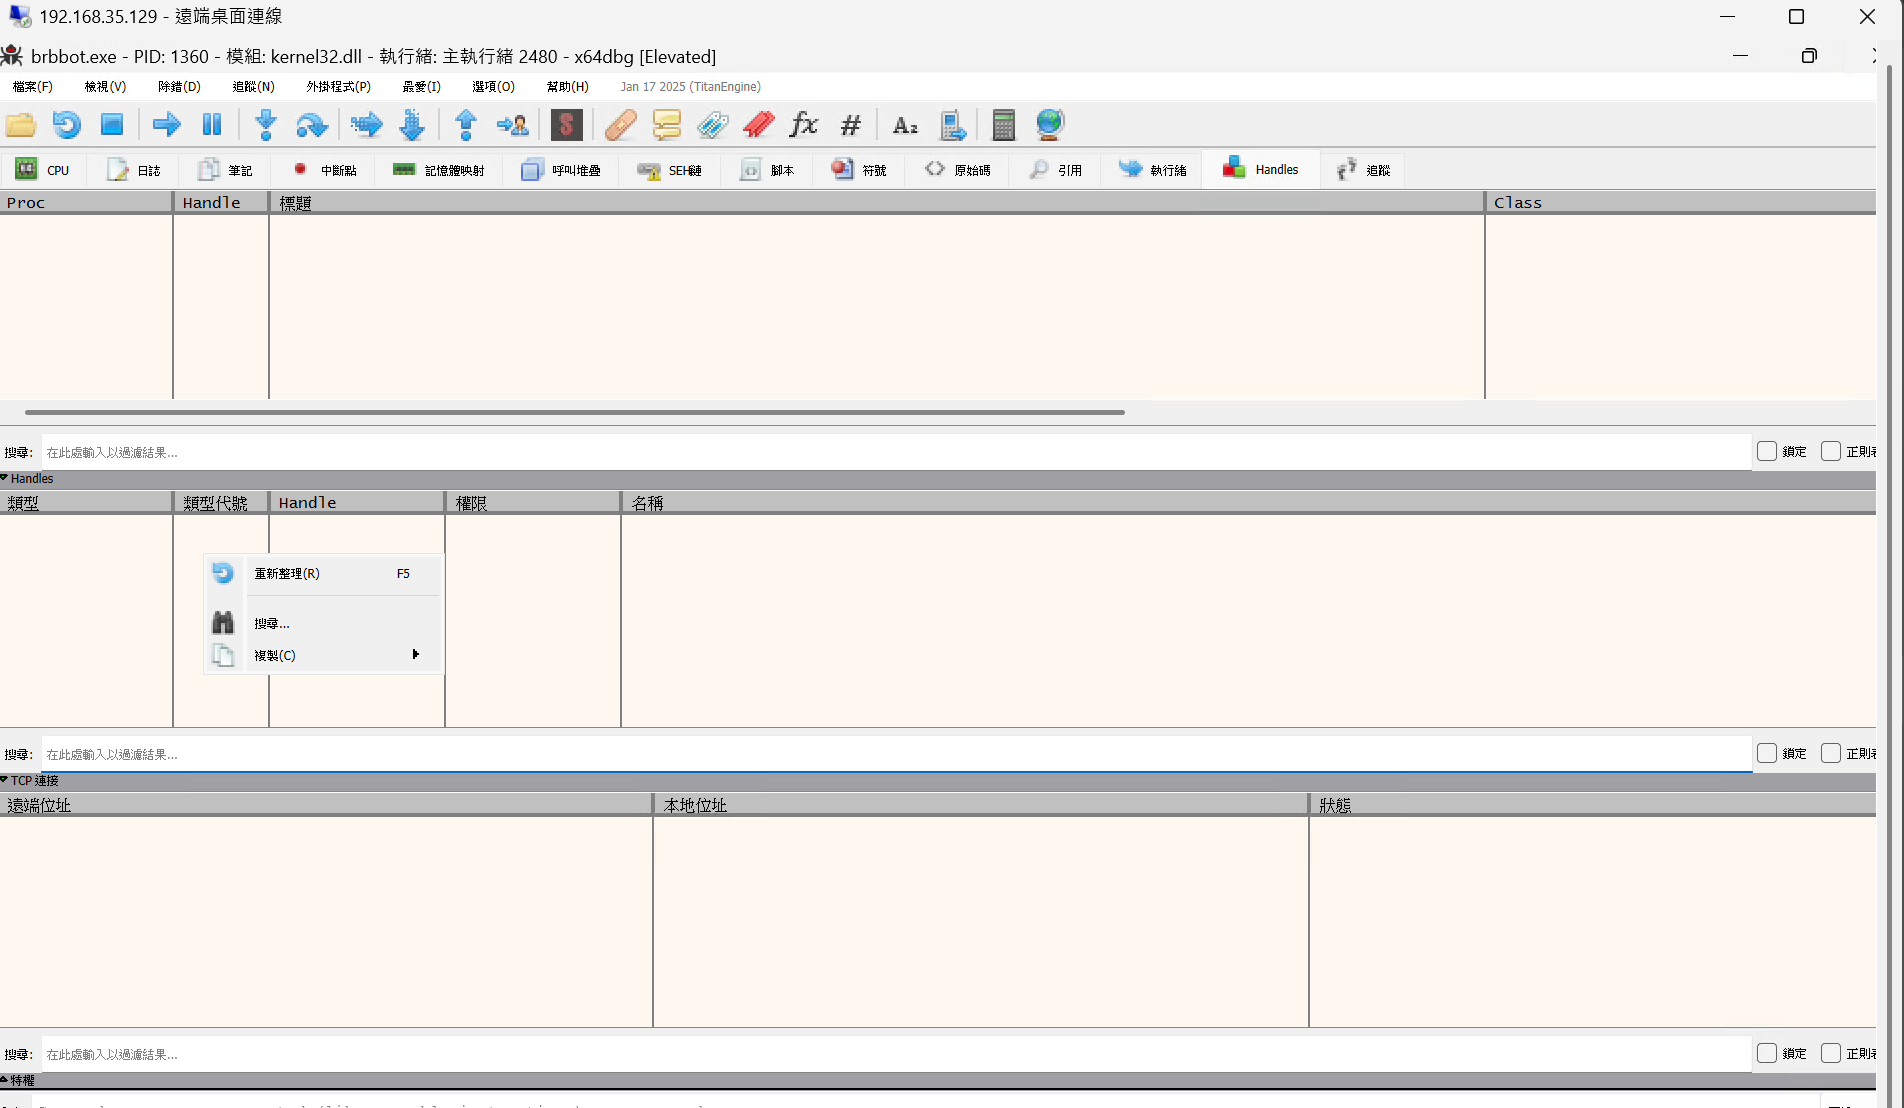Select 重新整理(R) from context menu

click(287, 574)
